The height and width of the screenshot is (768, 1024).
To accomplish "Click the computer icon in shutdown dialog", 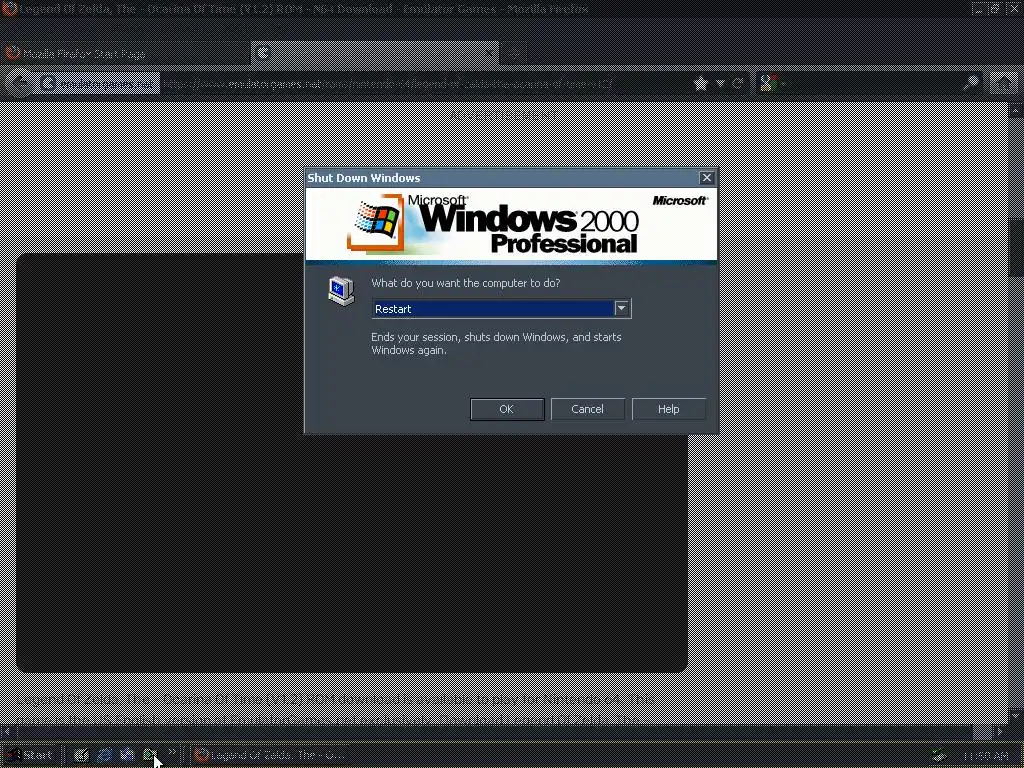I will coord(341,291).
